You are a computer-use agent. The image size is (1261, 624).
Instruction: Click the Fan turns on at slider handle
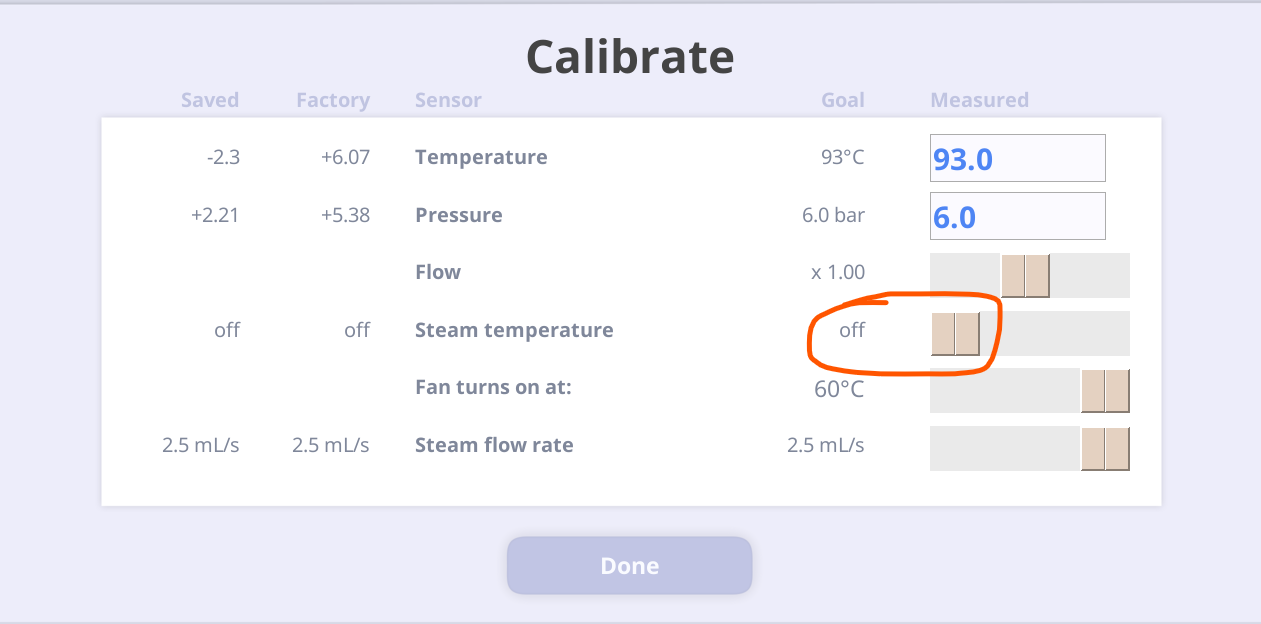coord(1105,391)
